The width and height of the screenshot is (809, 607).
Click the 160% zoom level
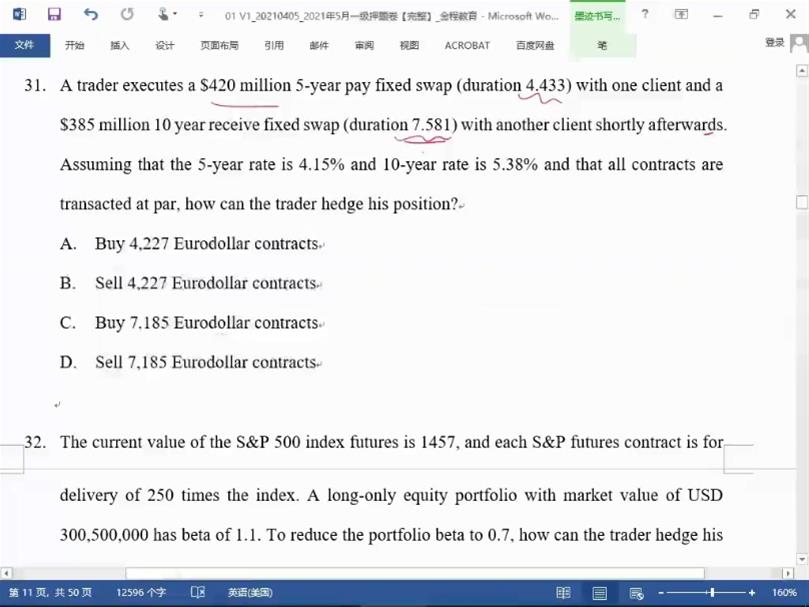[784, 593]
